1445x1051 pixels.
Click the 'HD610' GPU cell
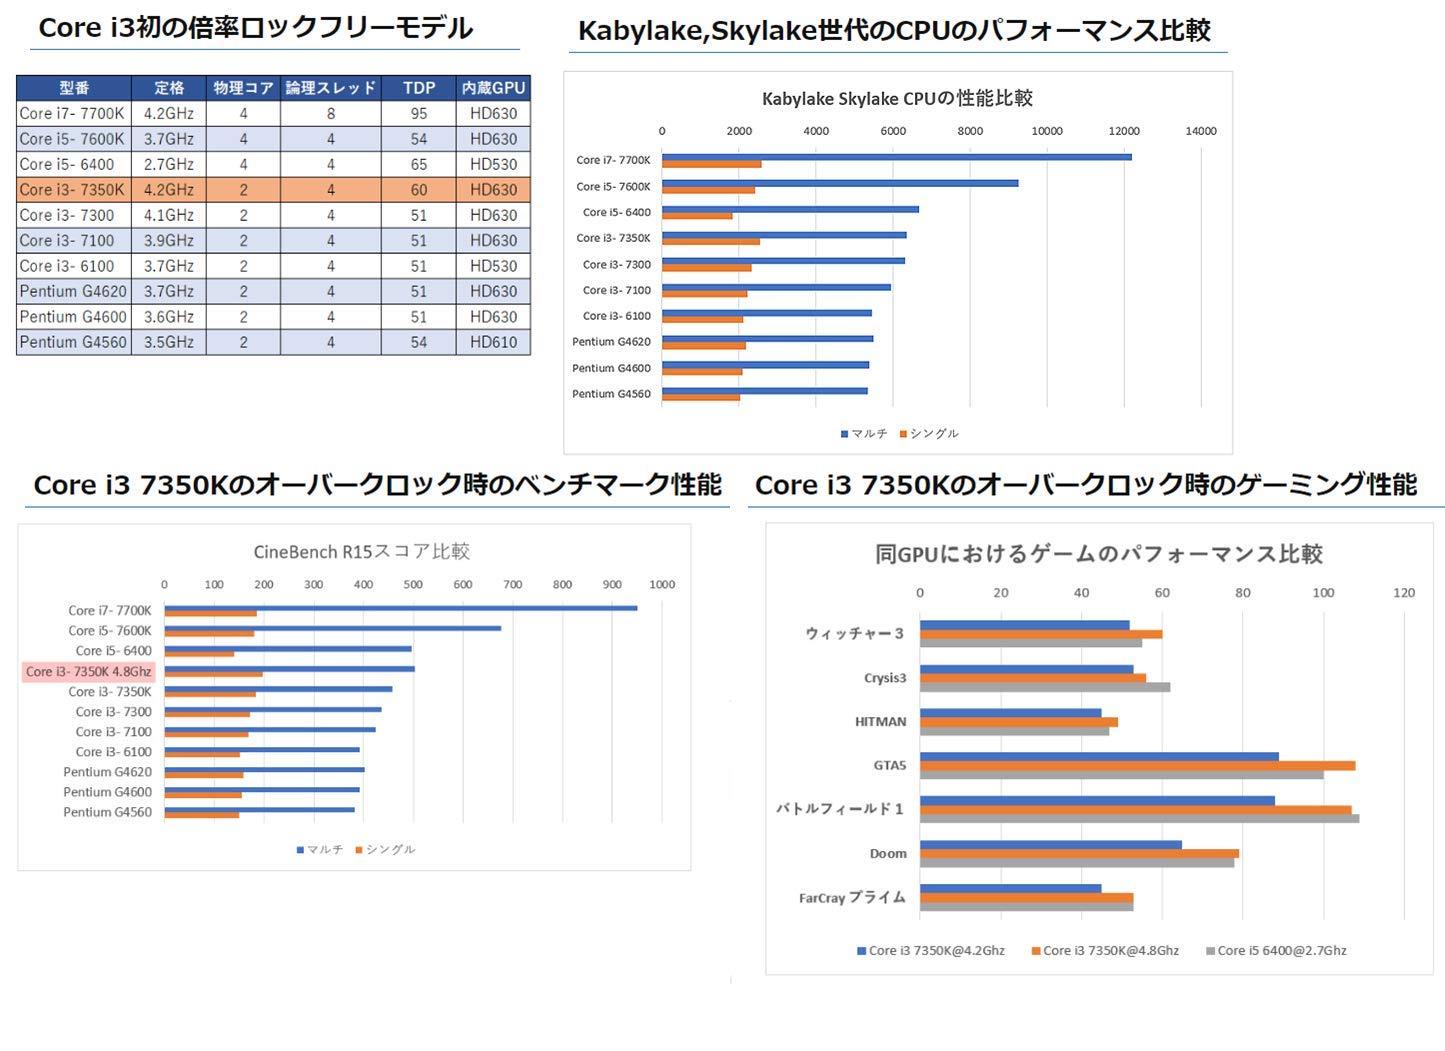[493, 342]
